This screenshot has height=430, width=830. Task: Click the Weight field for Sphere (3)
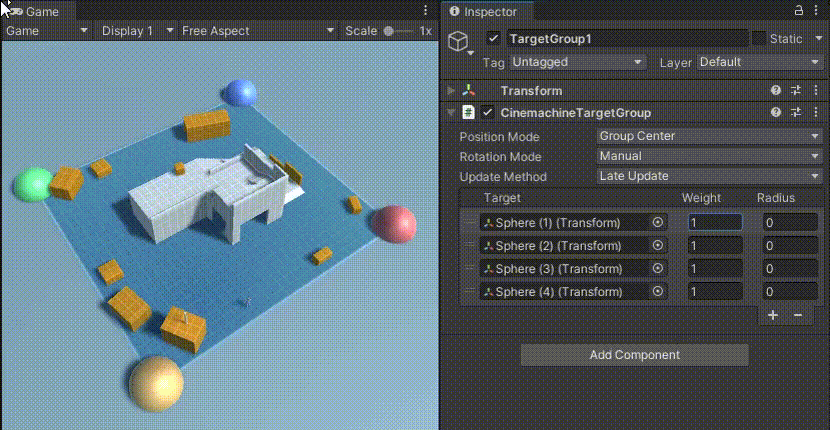(715, 268)
